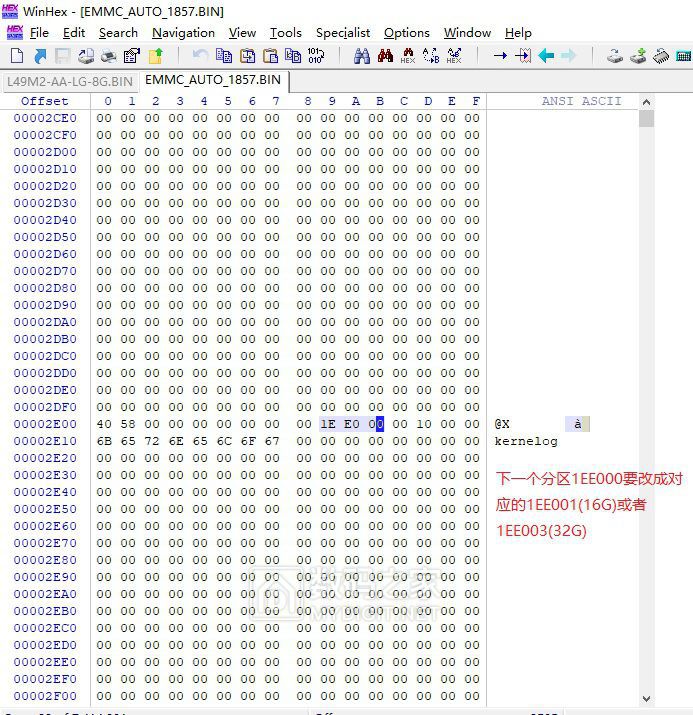Click the Print icon in toolbar
Image resolution: width=693 pixels, height=715 pixels.
click(x=86, y=56)
